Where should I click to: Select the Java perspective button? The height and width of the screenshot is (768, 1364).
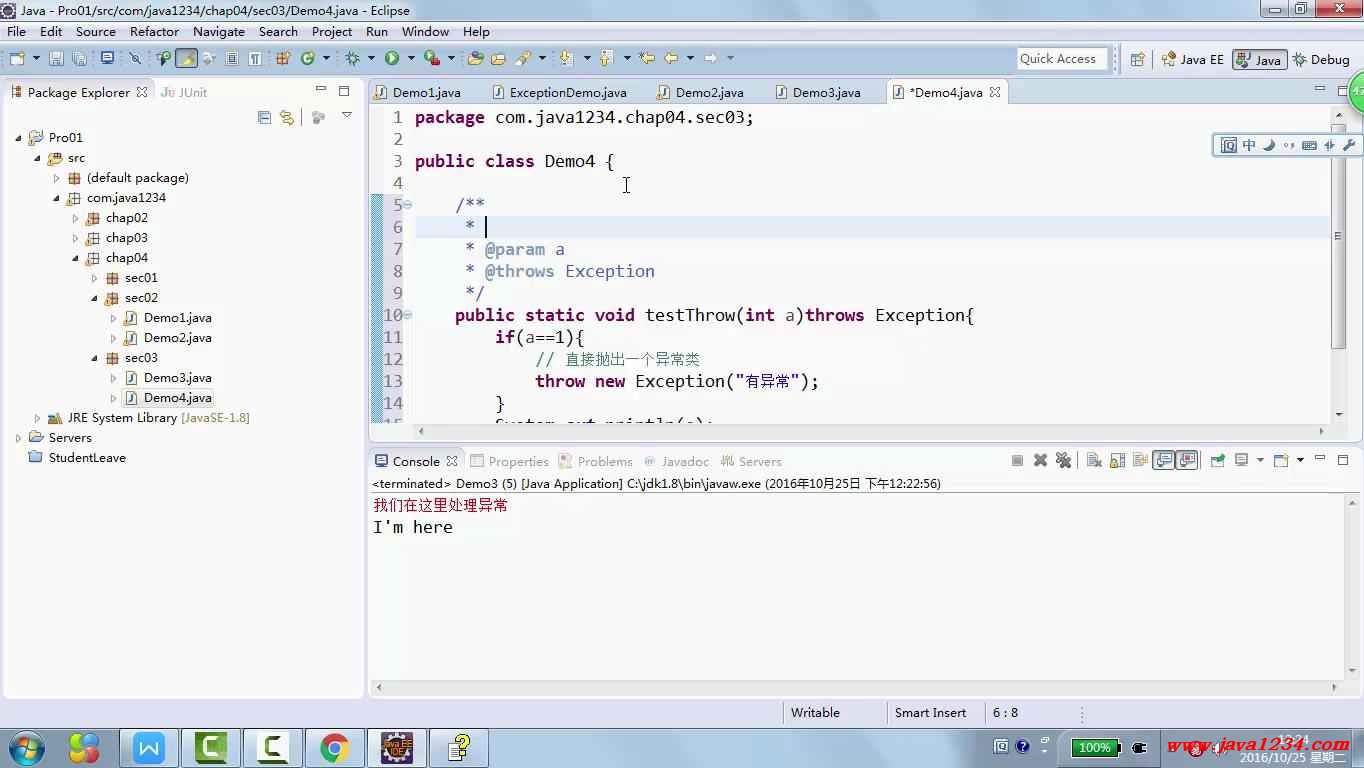(1259, 59)
